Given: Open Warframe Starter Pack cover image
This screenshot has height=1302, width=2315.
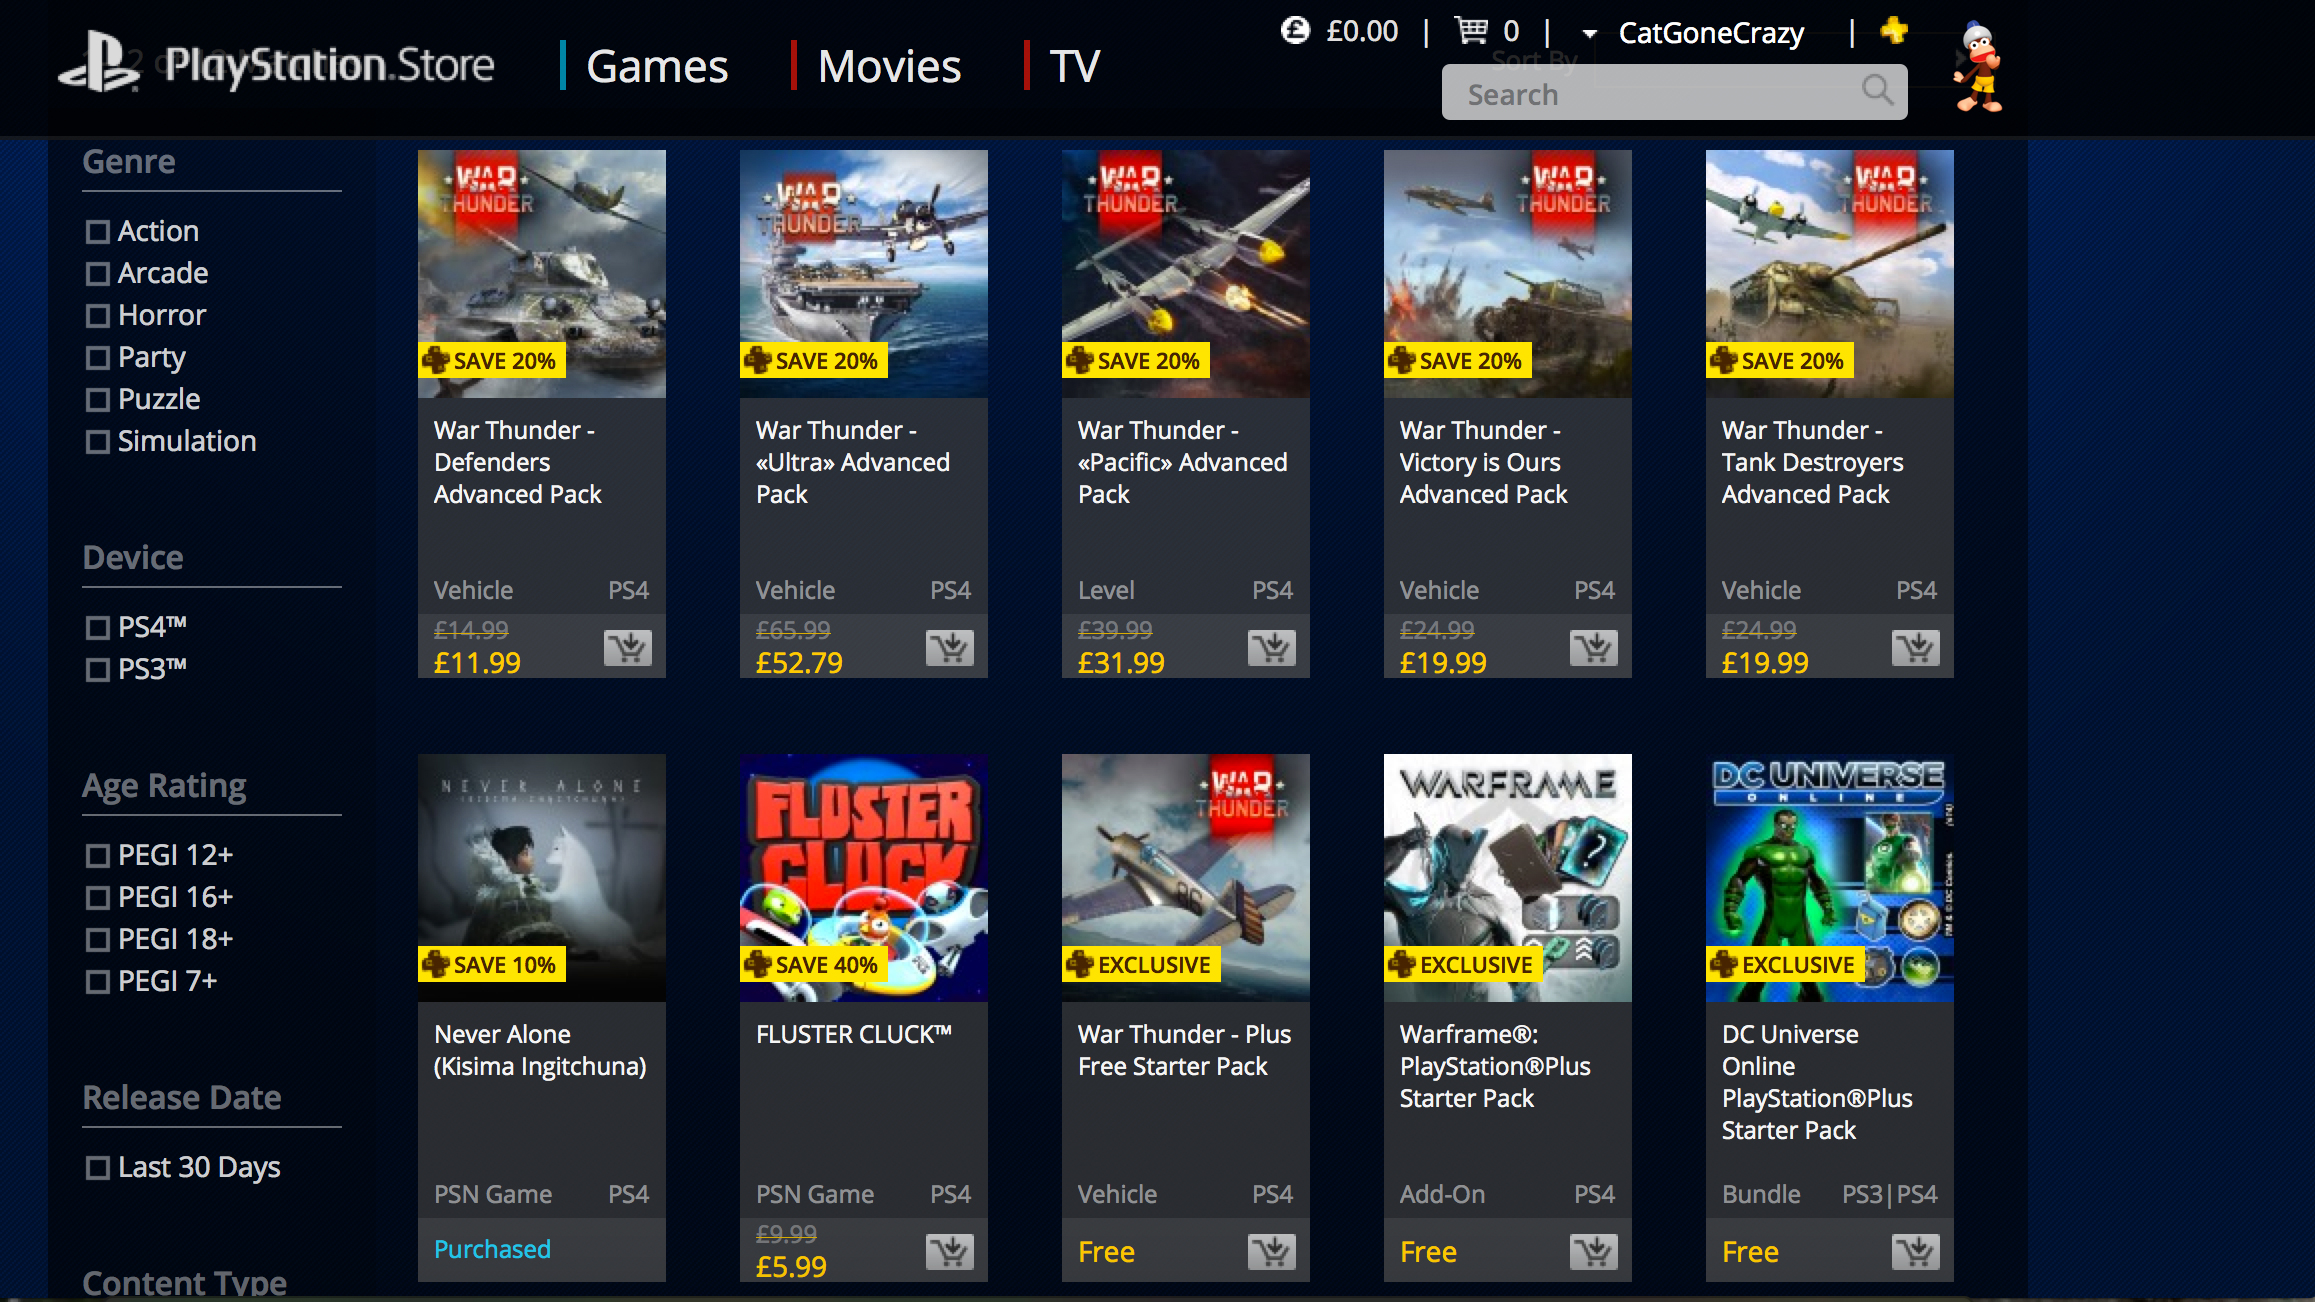Looking at the screenshot, I should pos(1508,878).
